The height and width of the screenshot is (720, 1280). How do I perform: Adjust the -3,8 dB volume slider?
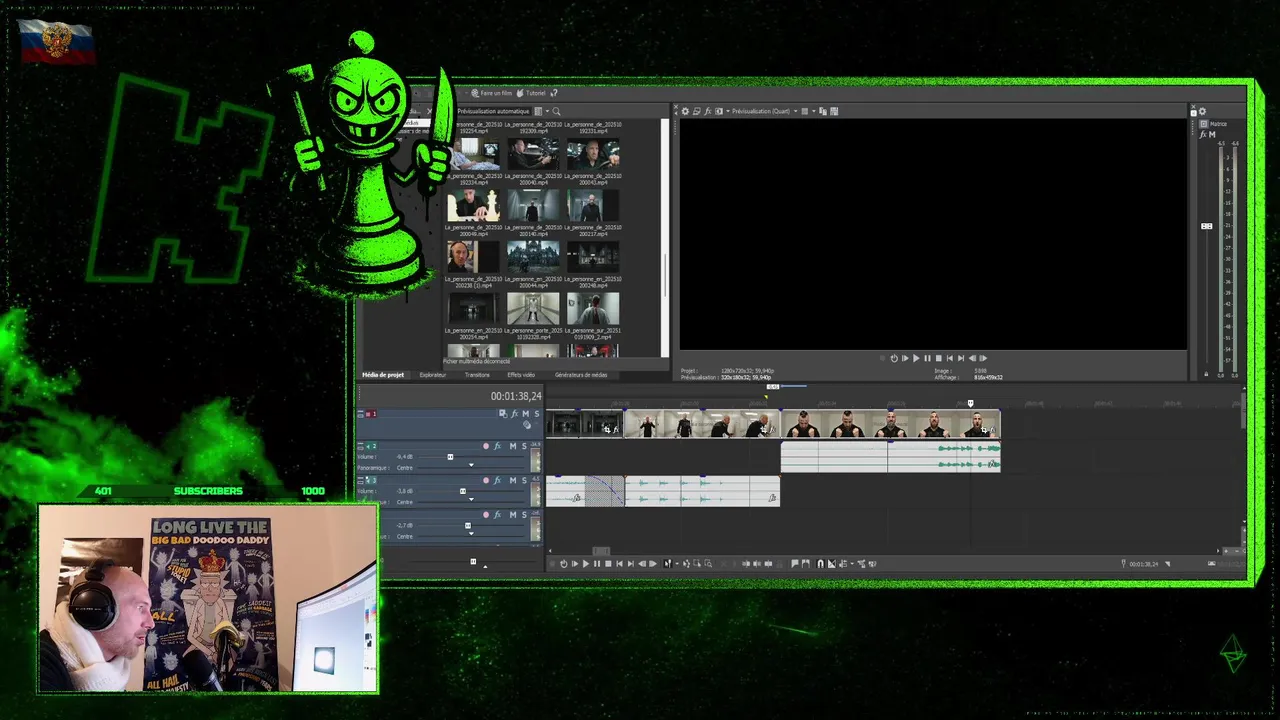pos(463,491)
